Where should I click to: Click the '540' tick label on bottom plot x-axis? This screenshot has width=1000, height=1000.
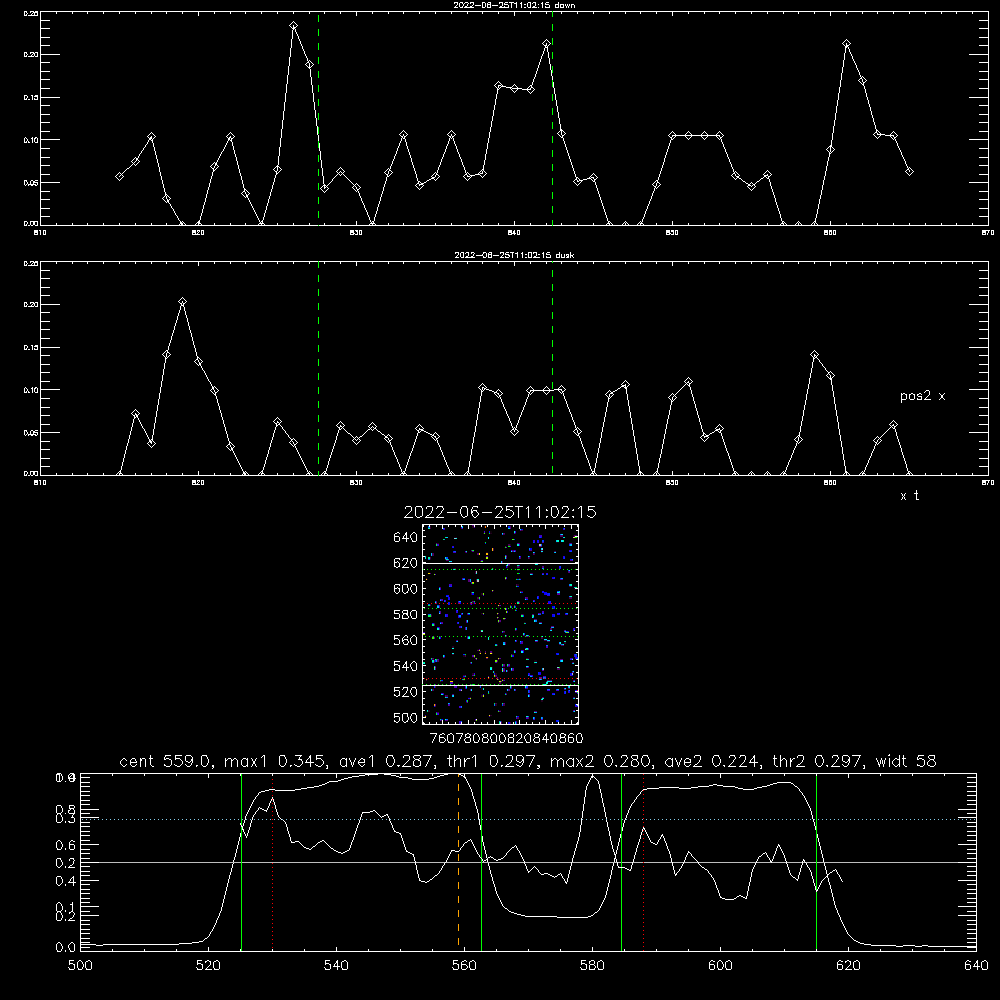[336, 966]
